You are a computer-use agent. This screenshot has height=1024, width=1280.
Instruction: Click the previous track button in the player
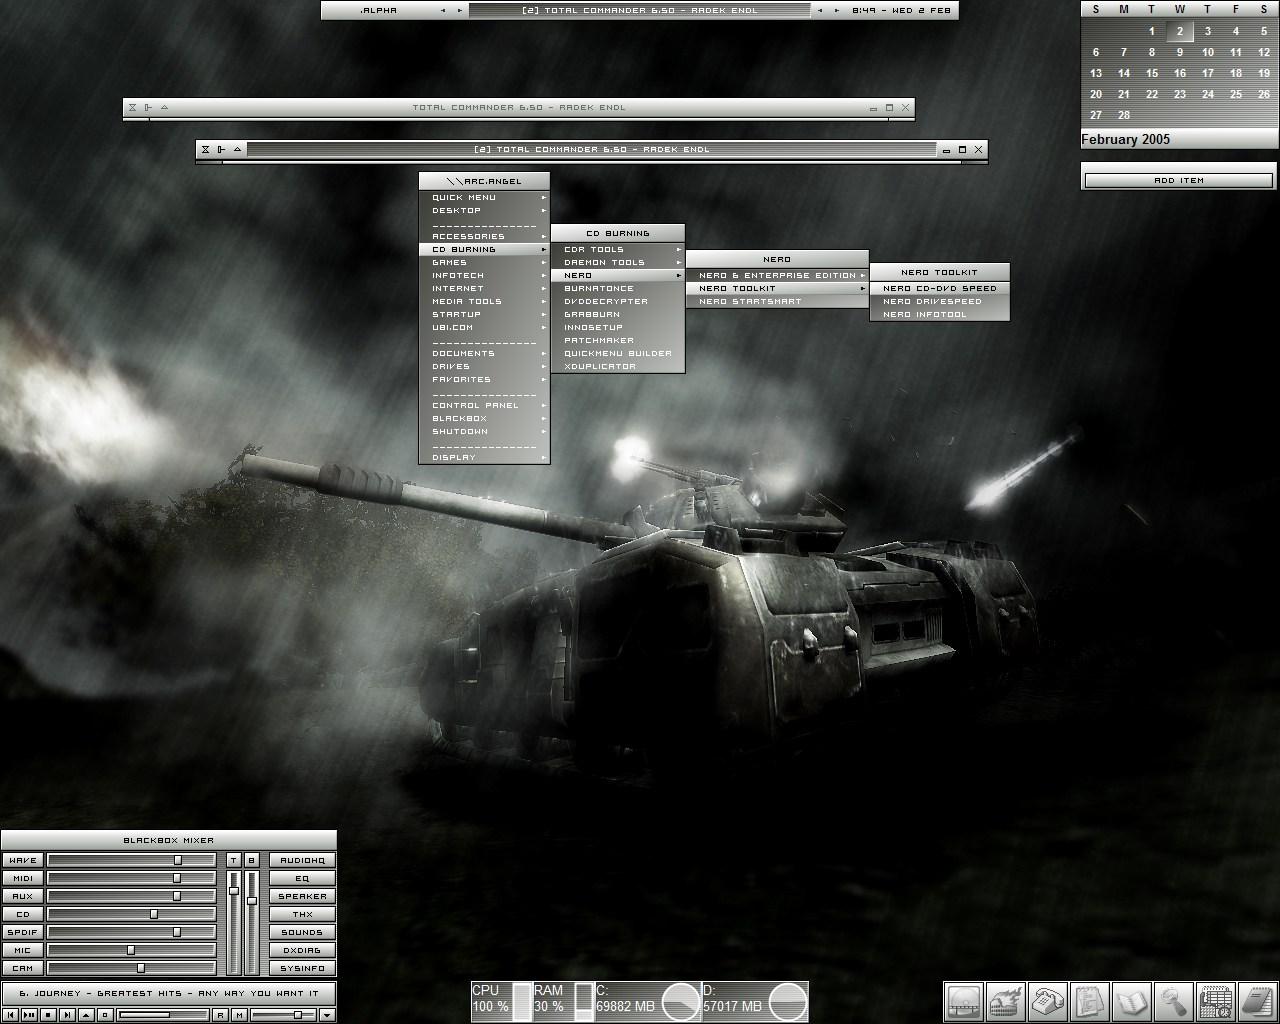click(x=10, y=1015)
